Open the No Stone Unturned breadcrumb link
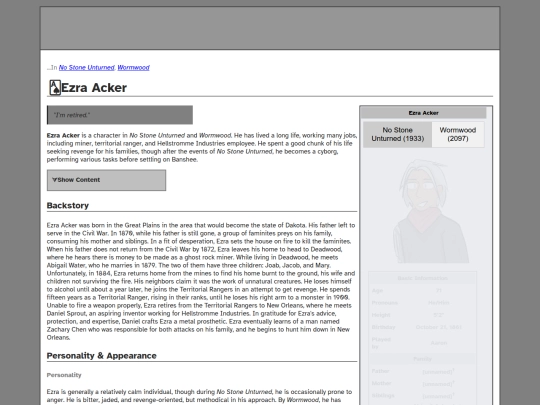Screen dimensions: 540x405 [86, 68]
